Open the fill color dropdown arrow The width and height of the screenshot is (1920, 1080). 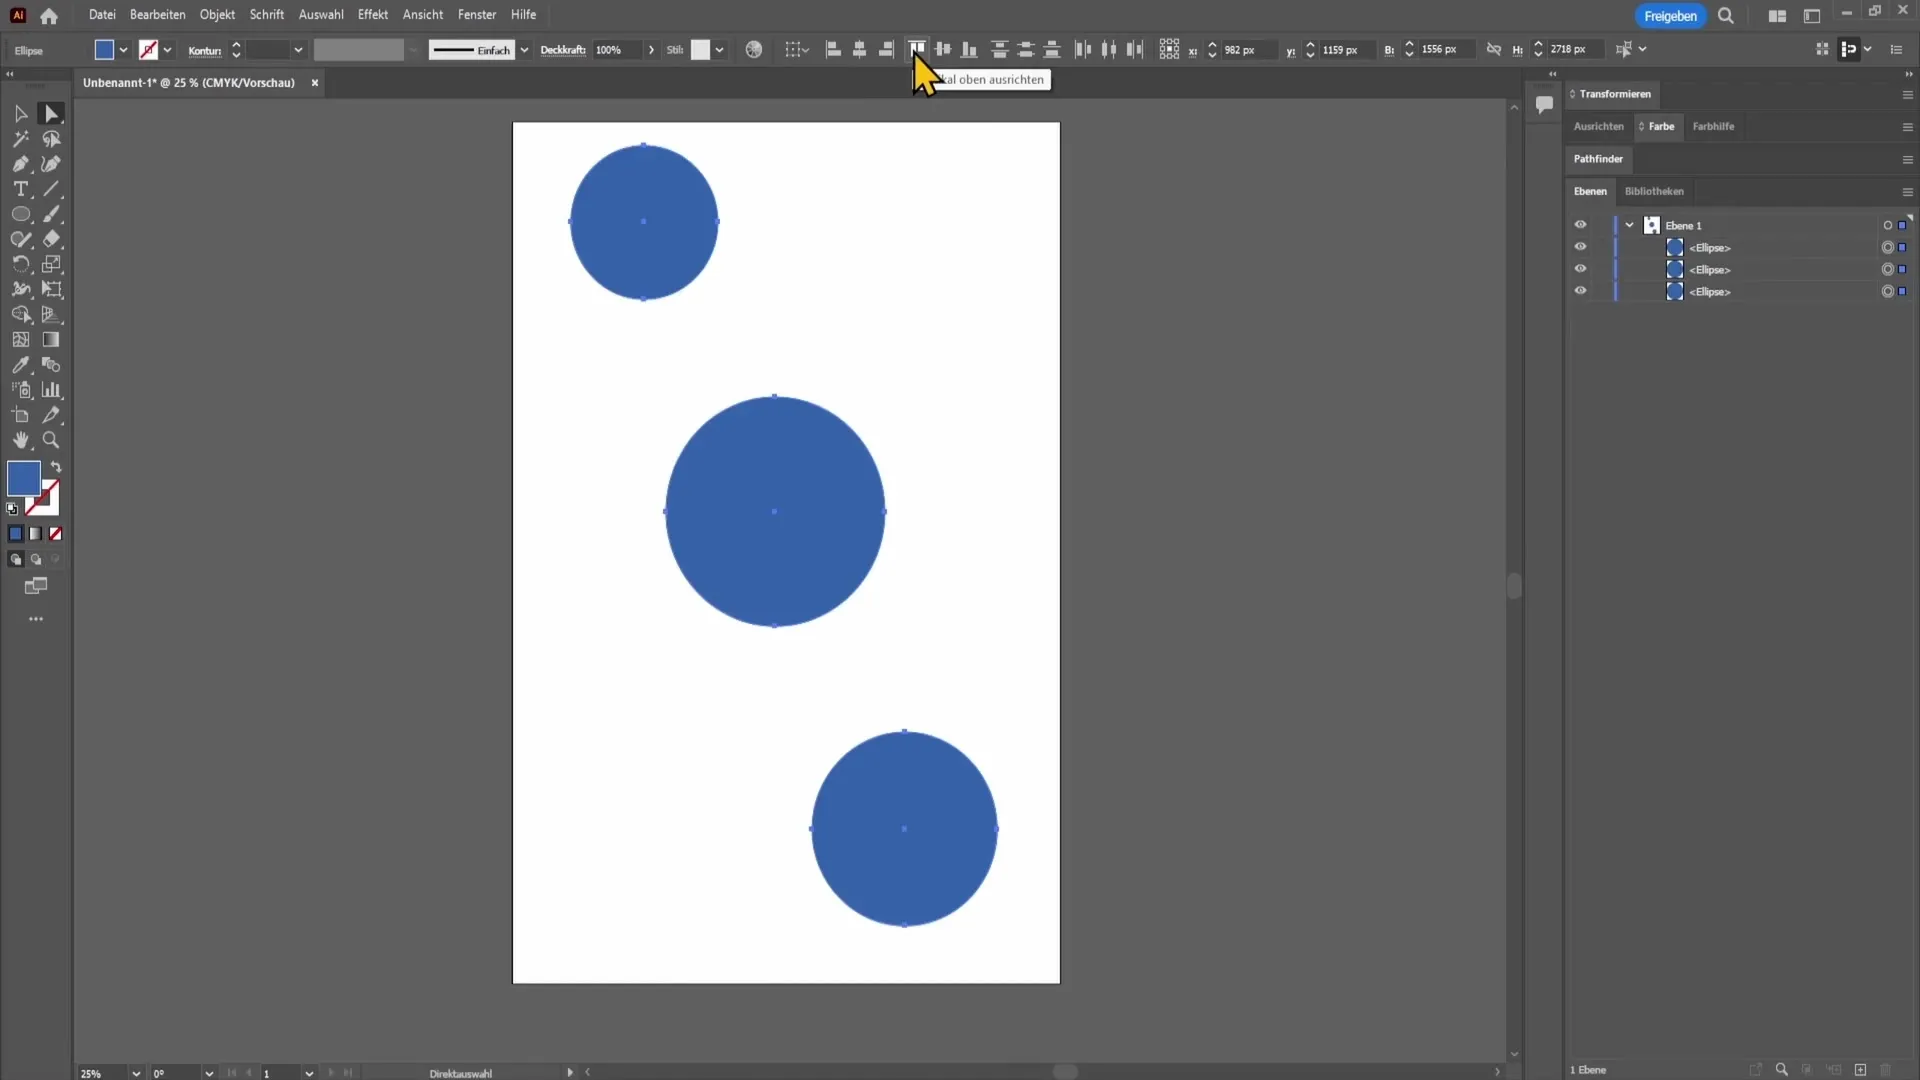coord(123,50)
